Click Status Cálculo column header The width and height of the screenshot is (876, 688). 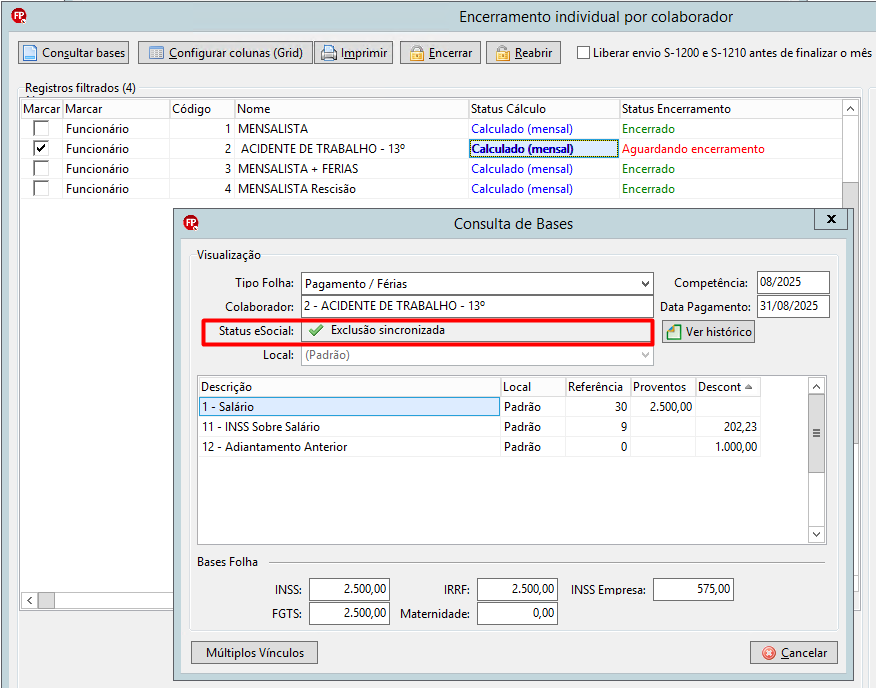(x=544, y=109)
